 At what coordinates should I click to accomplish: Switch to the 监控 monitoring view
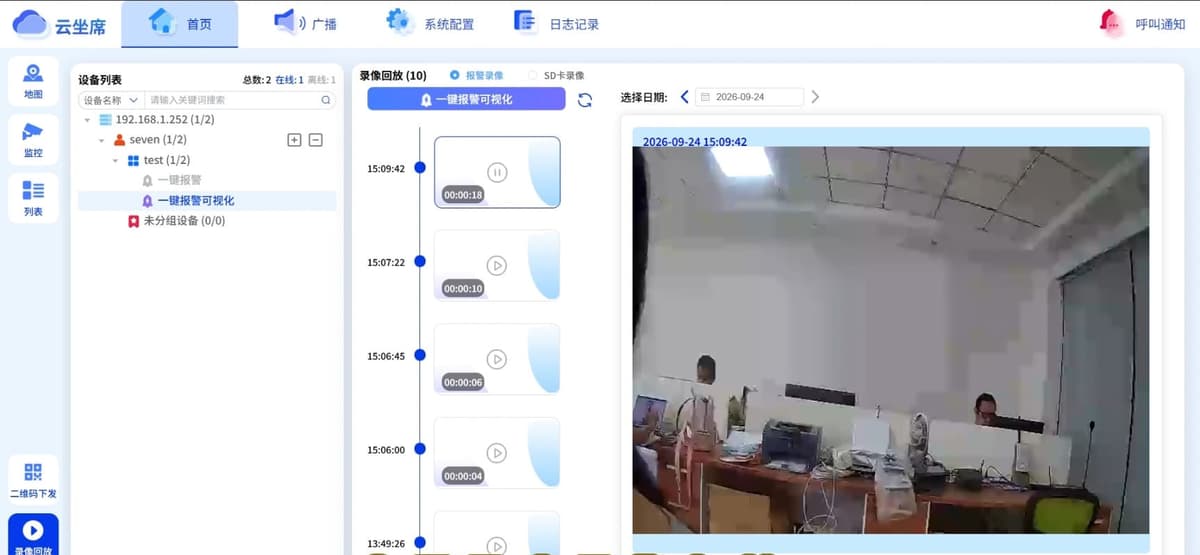click(x=33, y=140)
